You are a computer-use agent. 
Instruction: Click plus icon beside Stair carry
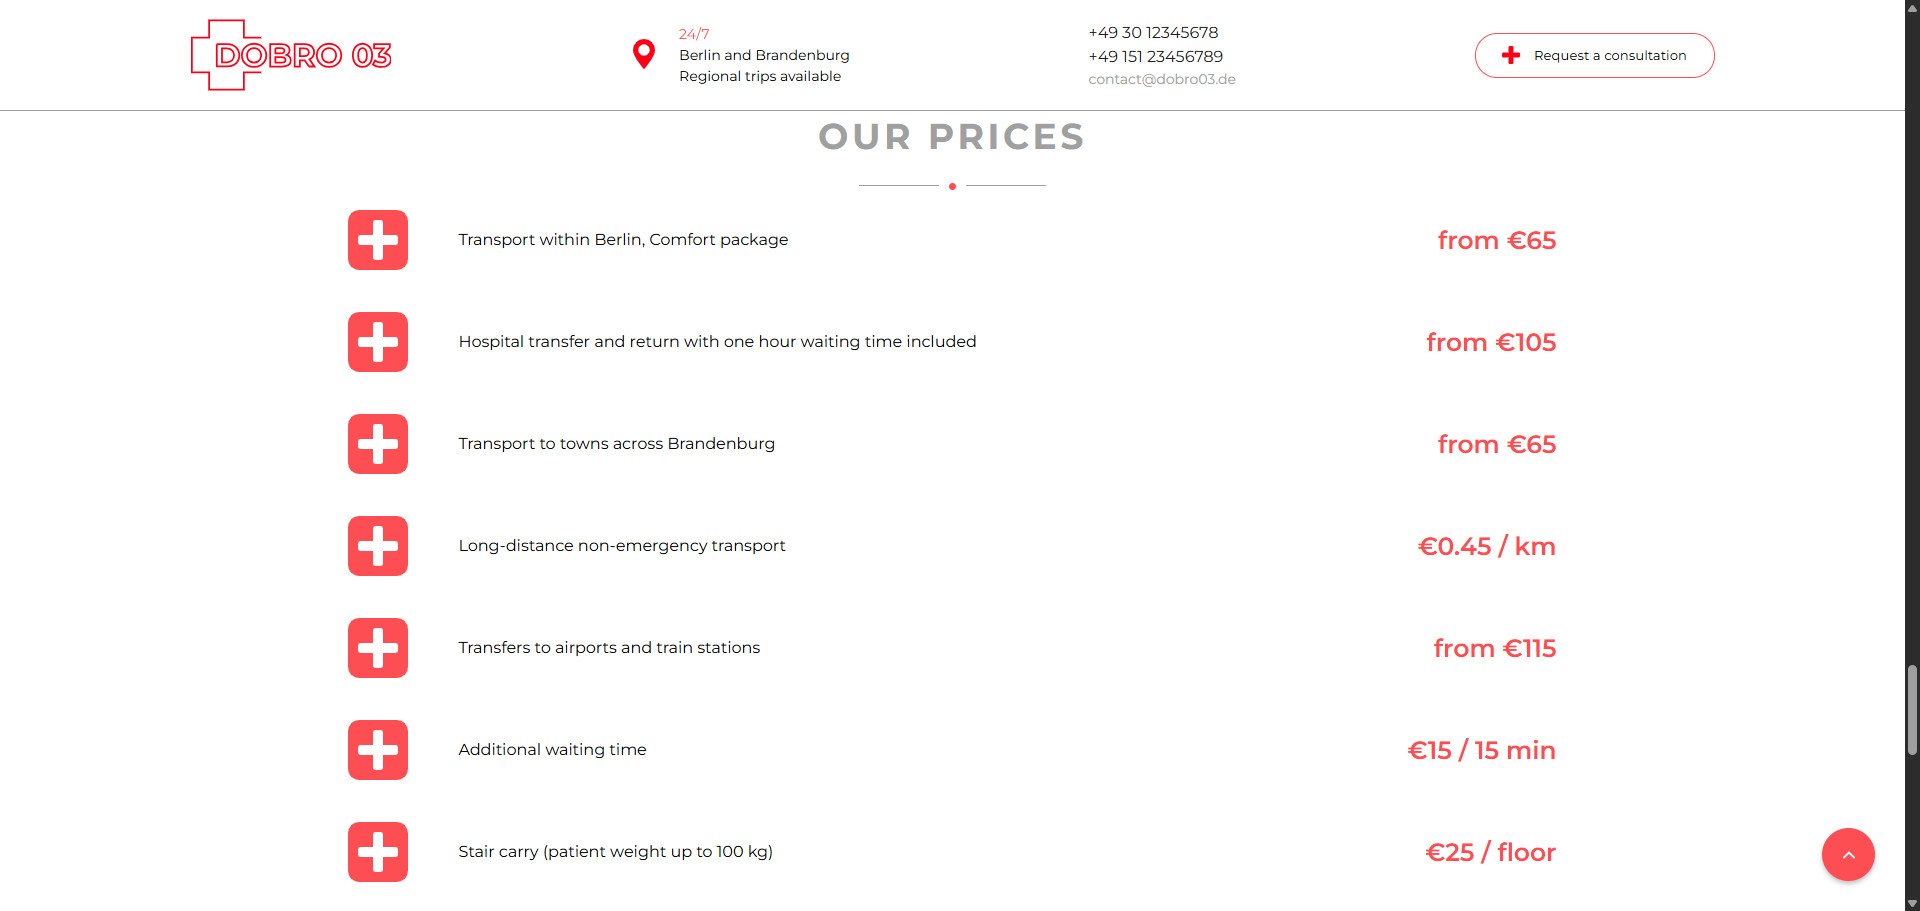(x=378, y=852)
